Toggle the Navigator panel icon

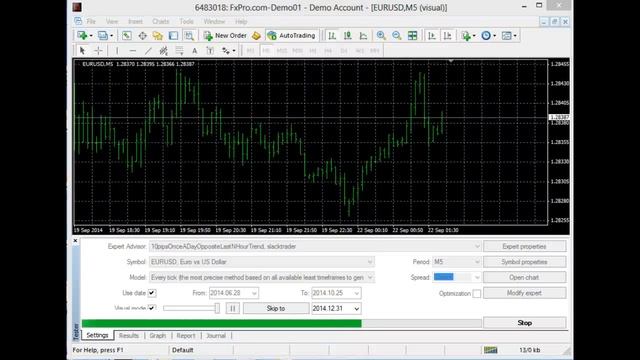tap(158, 36)
